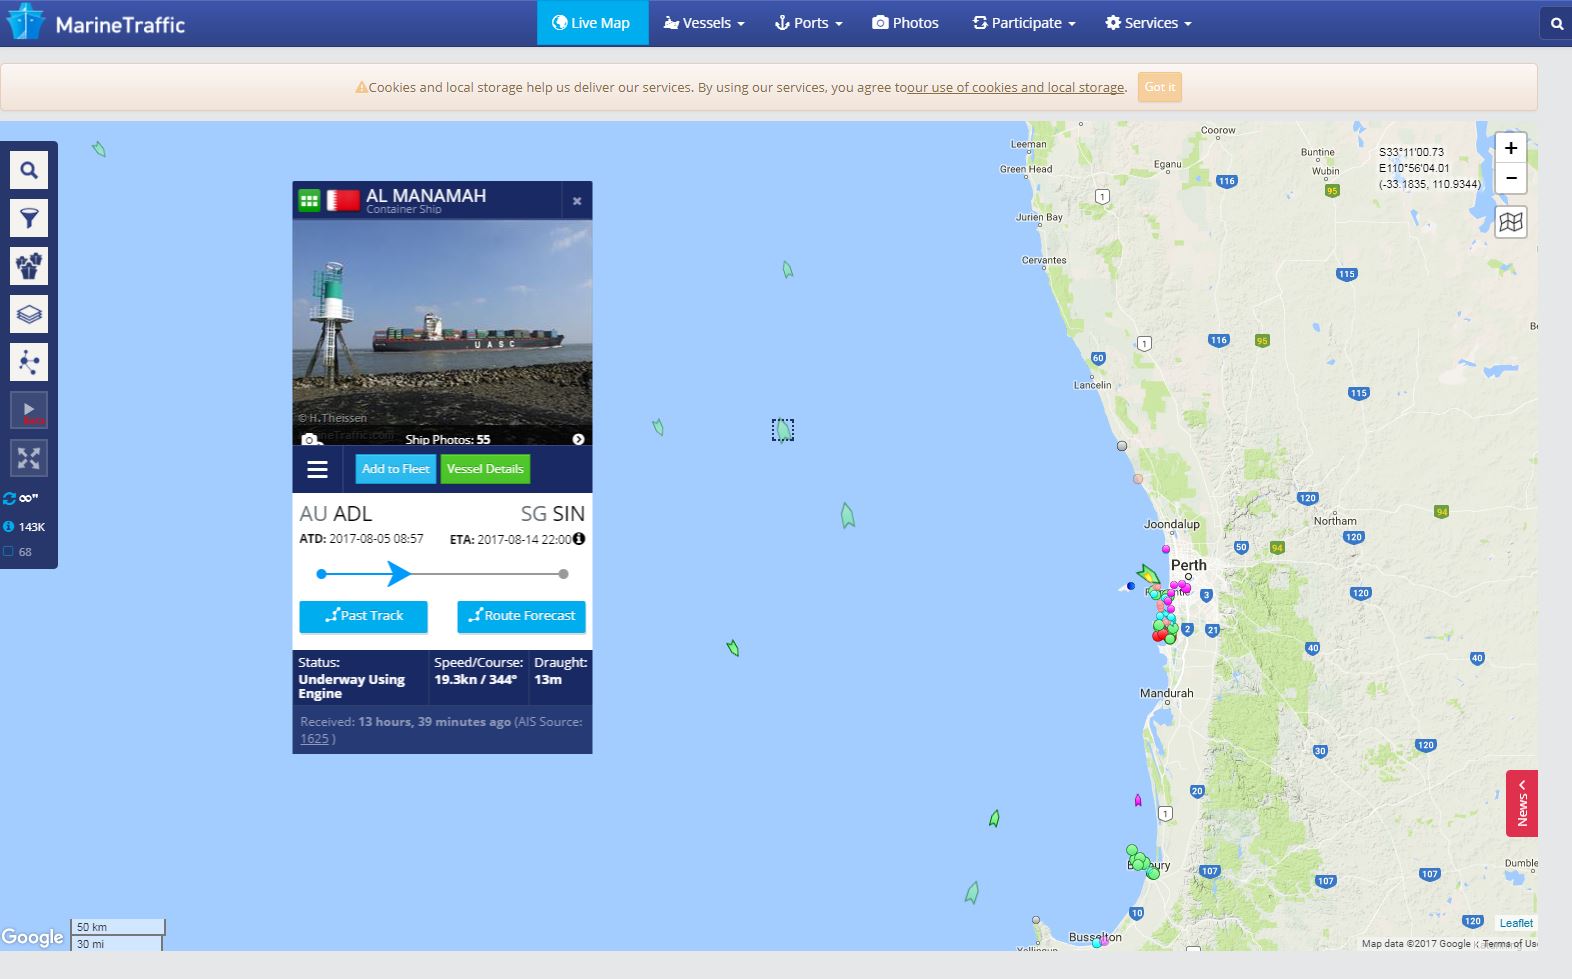Open the My Fleets sidebar tool
This screenshot has width=1572, height=979.
[x=29, y=266]
